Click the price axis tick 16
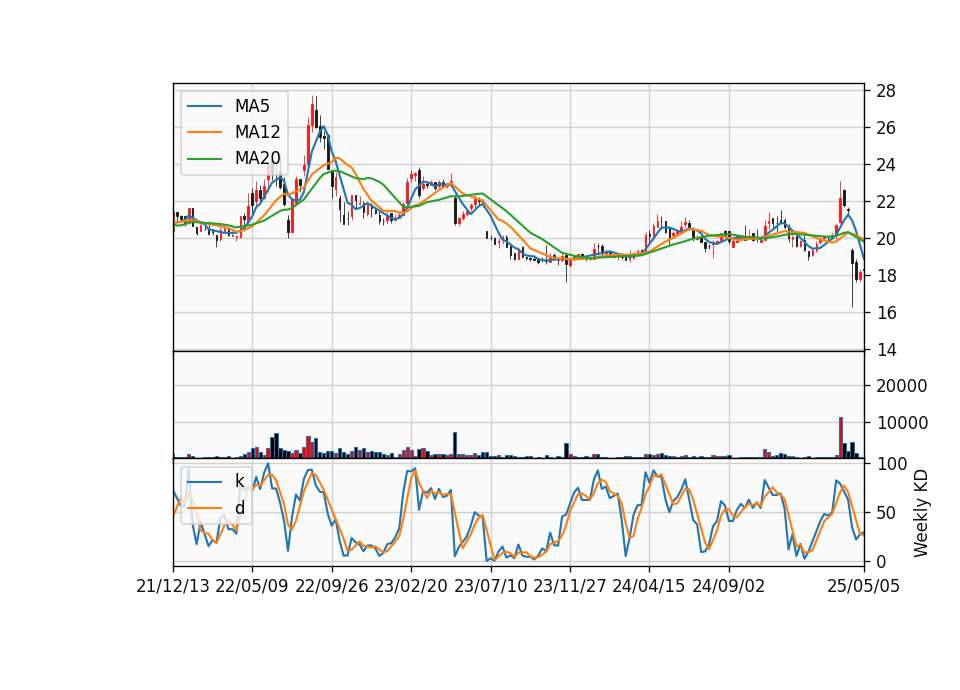960x690 pixels. [x=886, y=313]
